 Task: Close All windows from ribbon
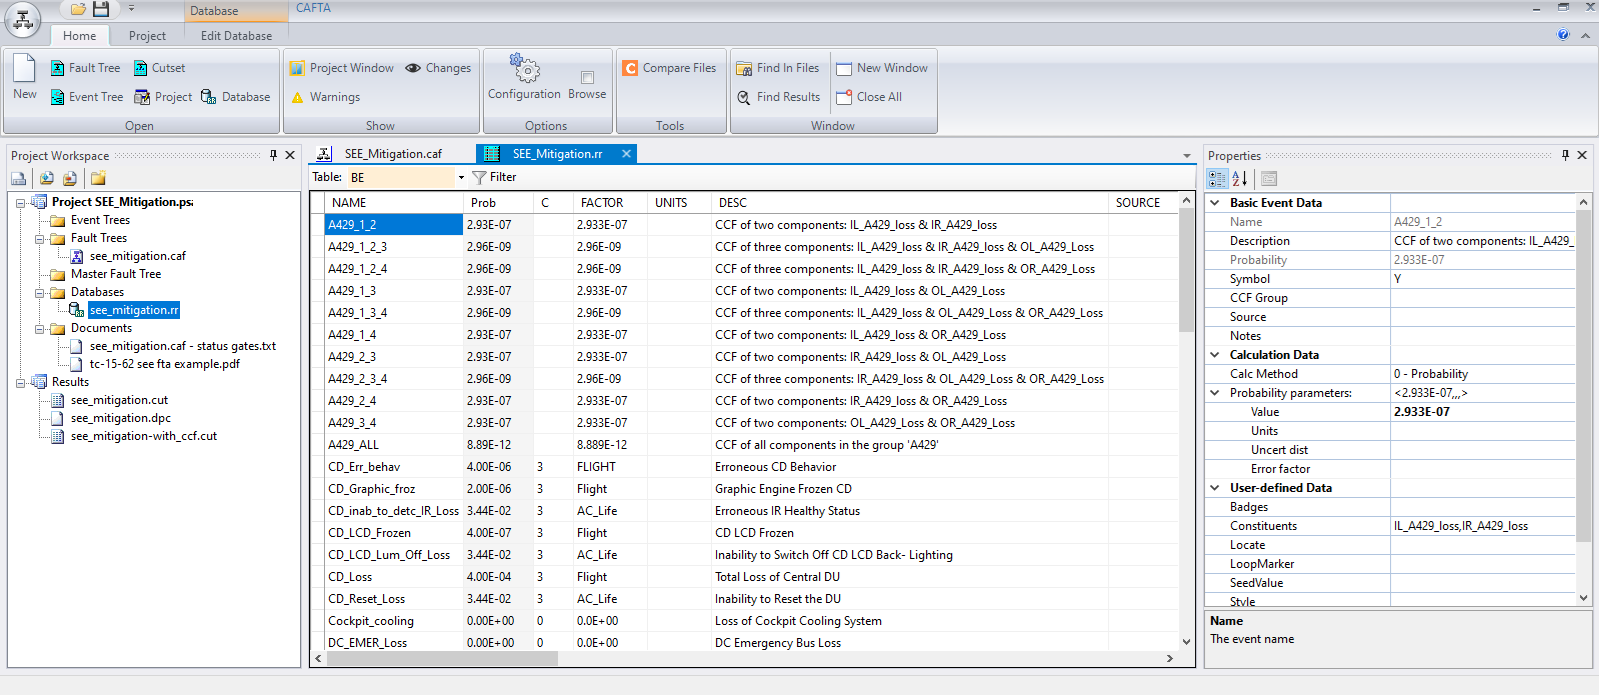pyautogui.click(x=869, y=97)
